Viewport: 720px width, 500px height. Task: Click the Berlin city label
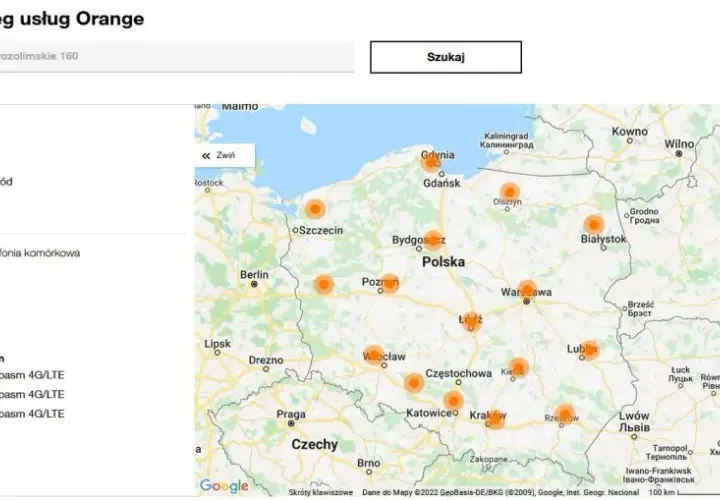point(254,275)
